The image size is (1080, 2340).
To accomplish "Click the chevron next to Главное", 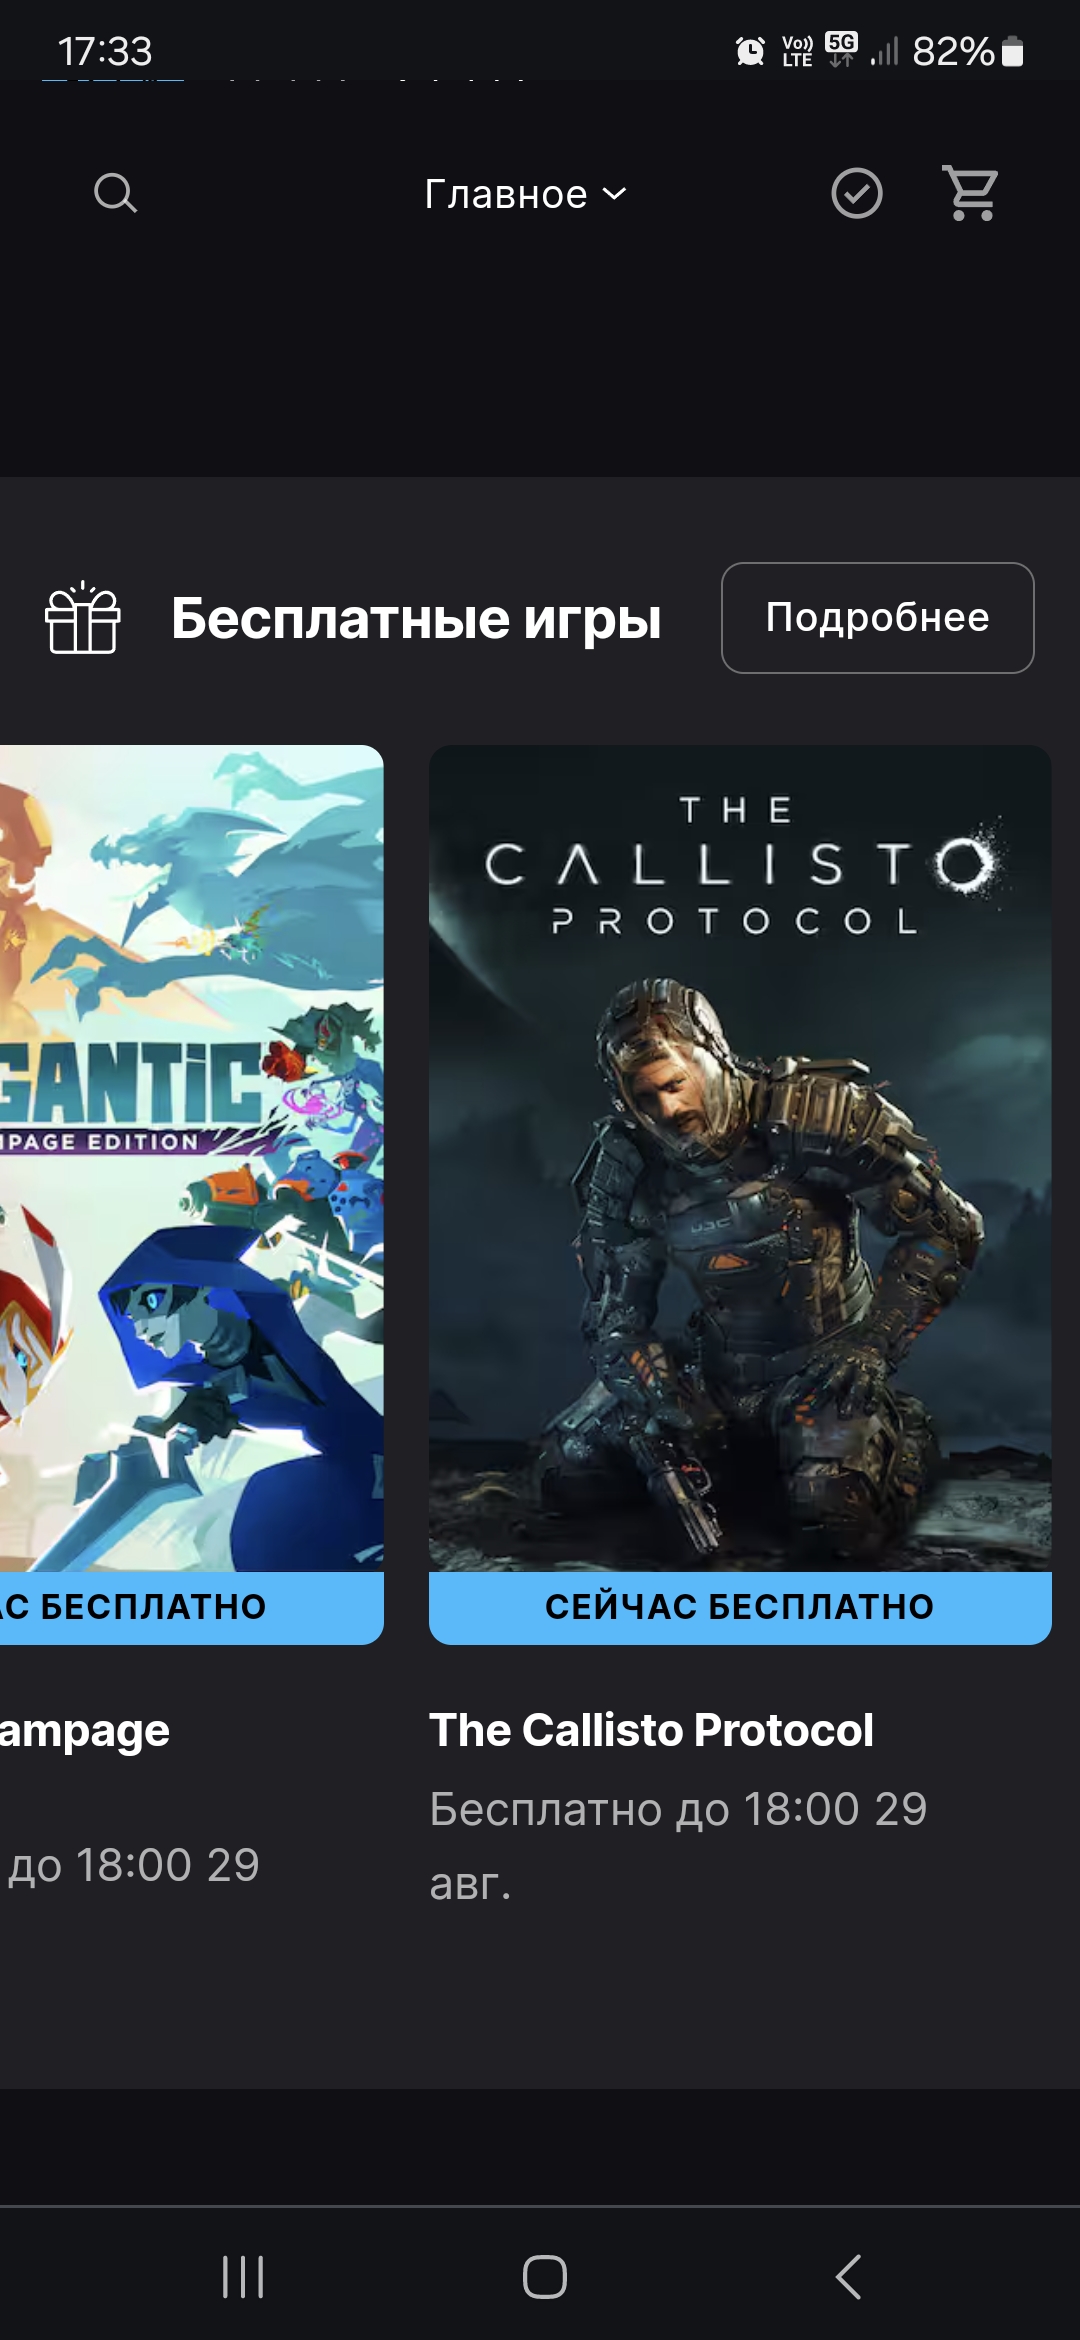I will coord(614,194).
